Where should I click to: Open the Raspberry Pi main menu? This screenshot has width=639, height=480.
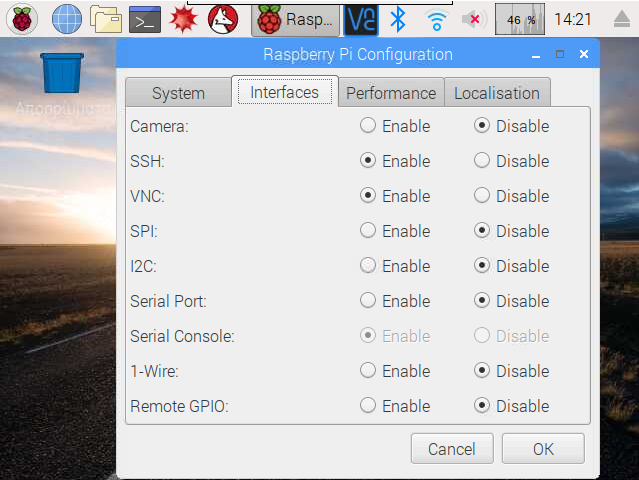pos(22,19)
